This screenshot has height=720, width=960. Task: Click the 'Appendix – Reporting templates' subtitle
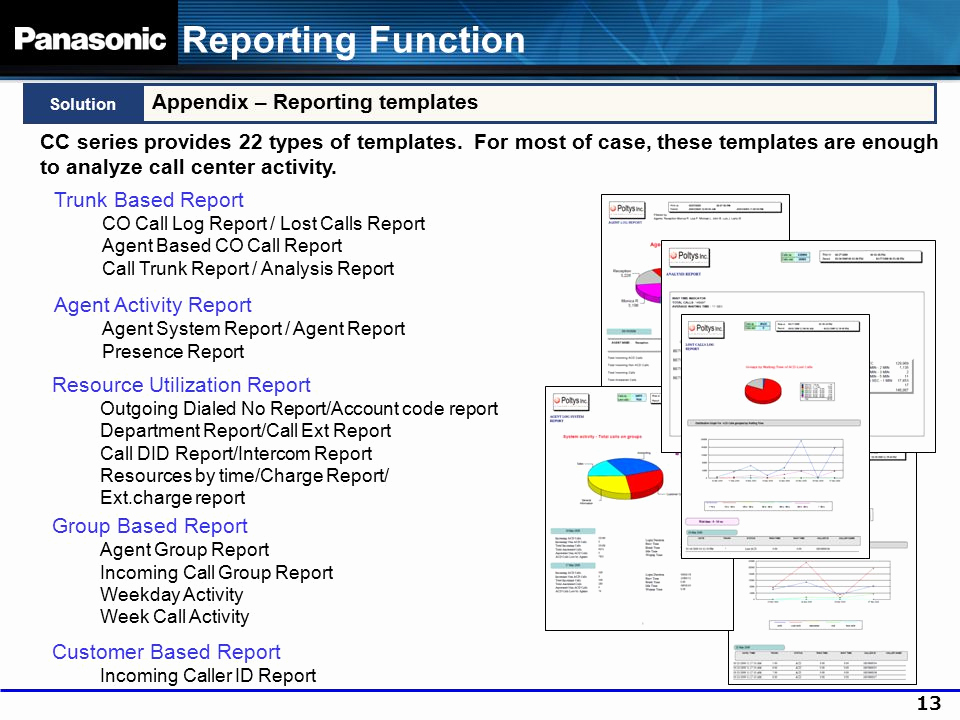tap(315, 102)
